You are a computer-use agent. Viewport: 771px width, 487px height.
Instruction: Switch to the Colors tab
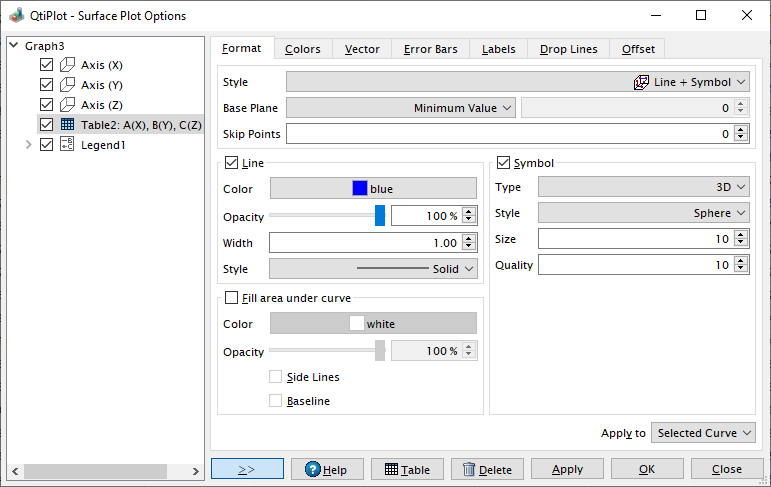tap(303, 49)
